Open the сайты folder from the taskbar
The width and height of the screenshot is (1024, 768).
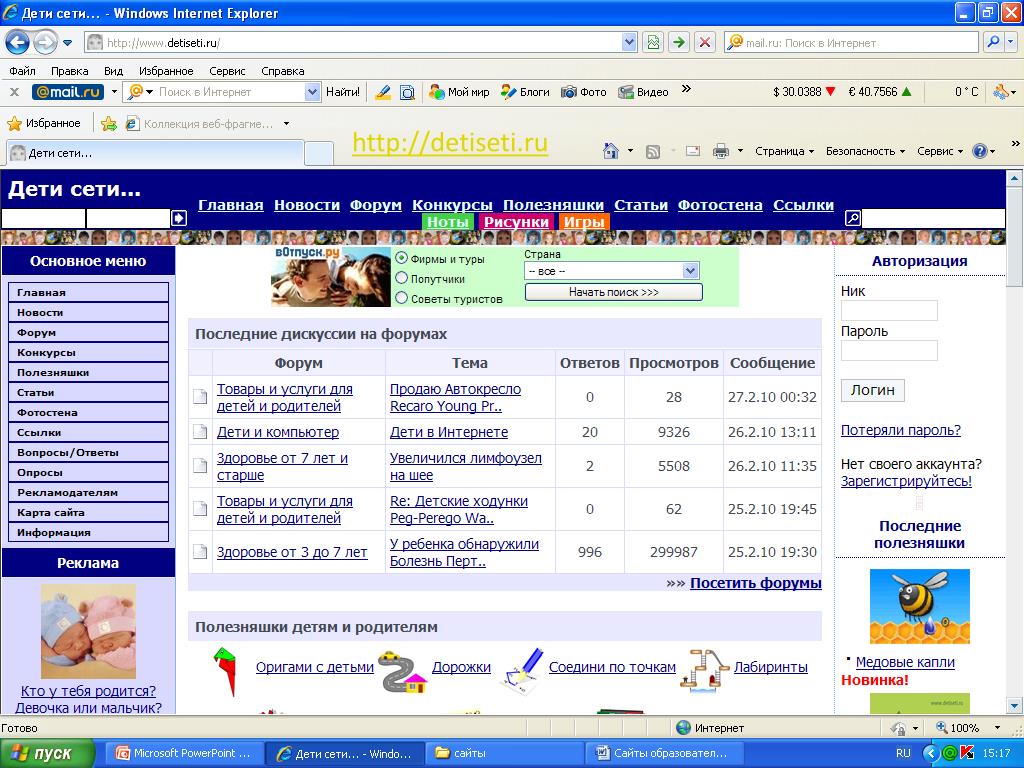point(503,754)
